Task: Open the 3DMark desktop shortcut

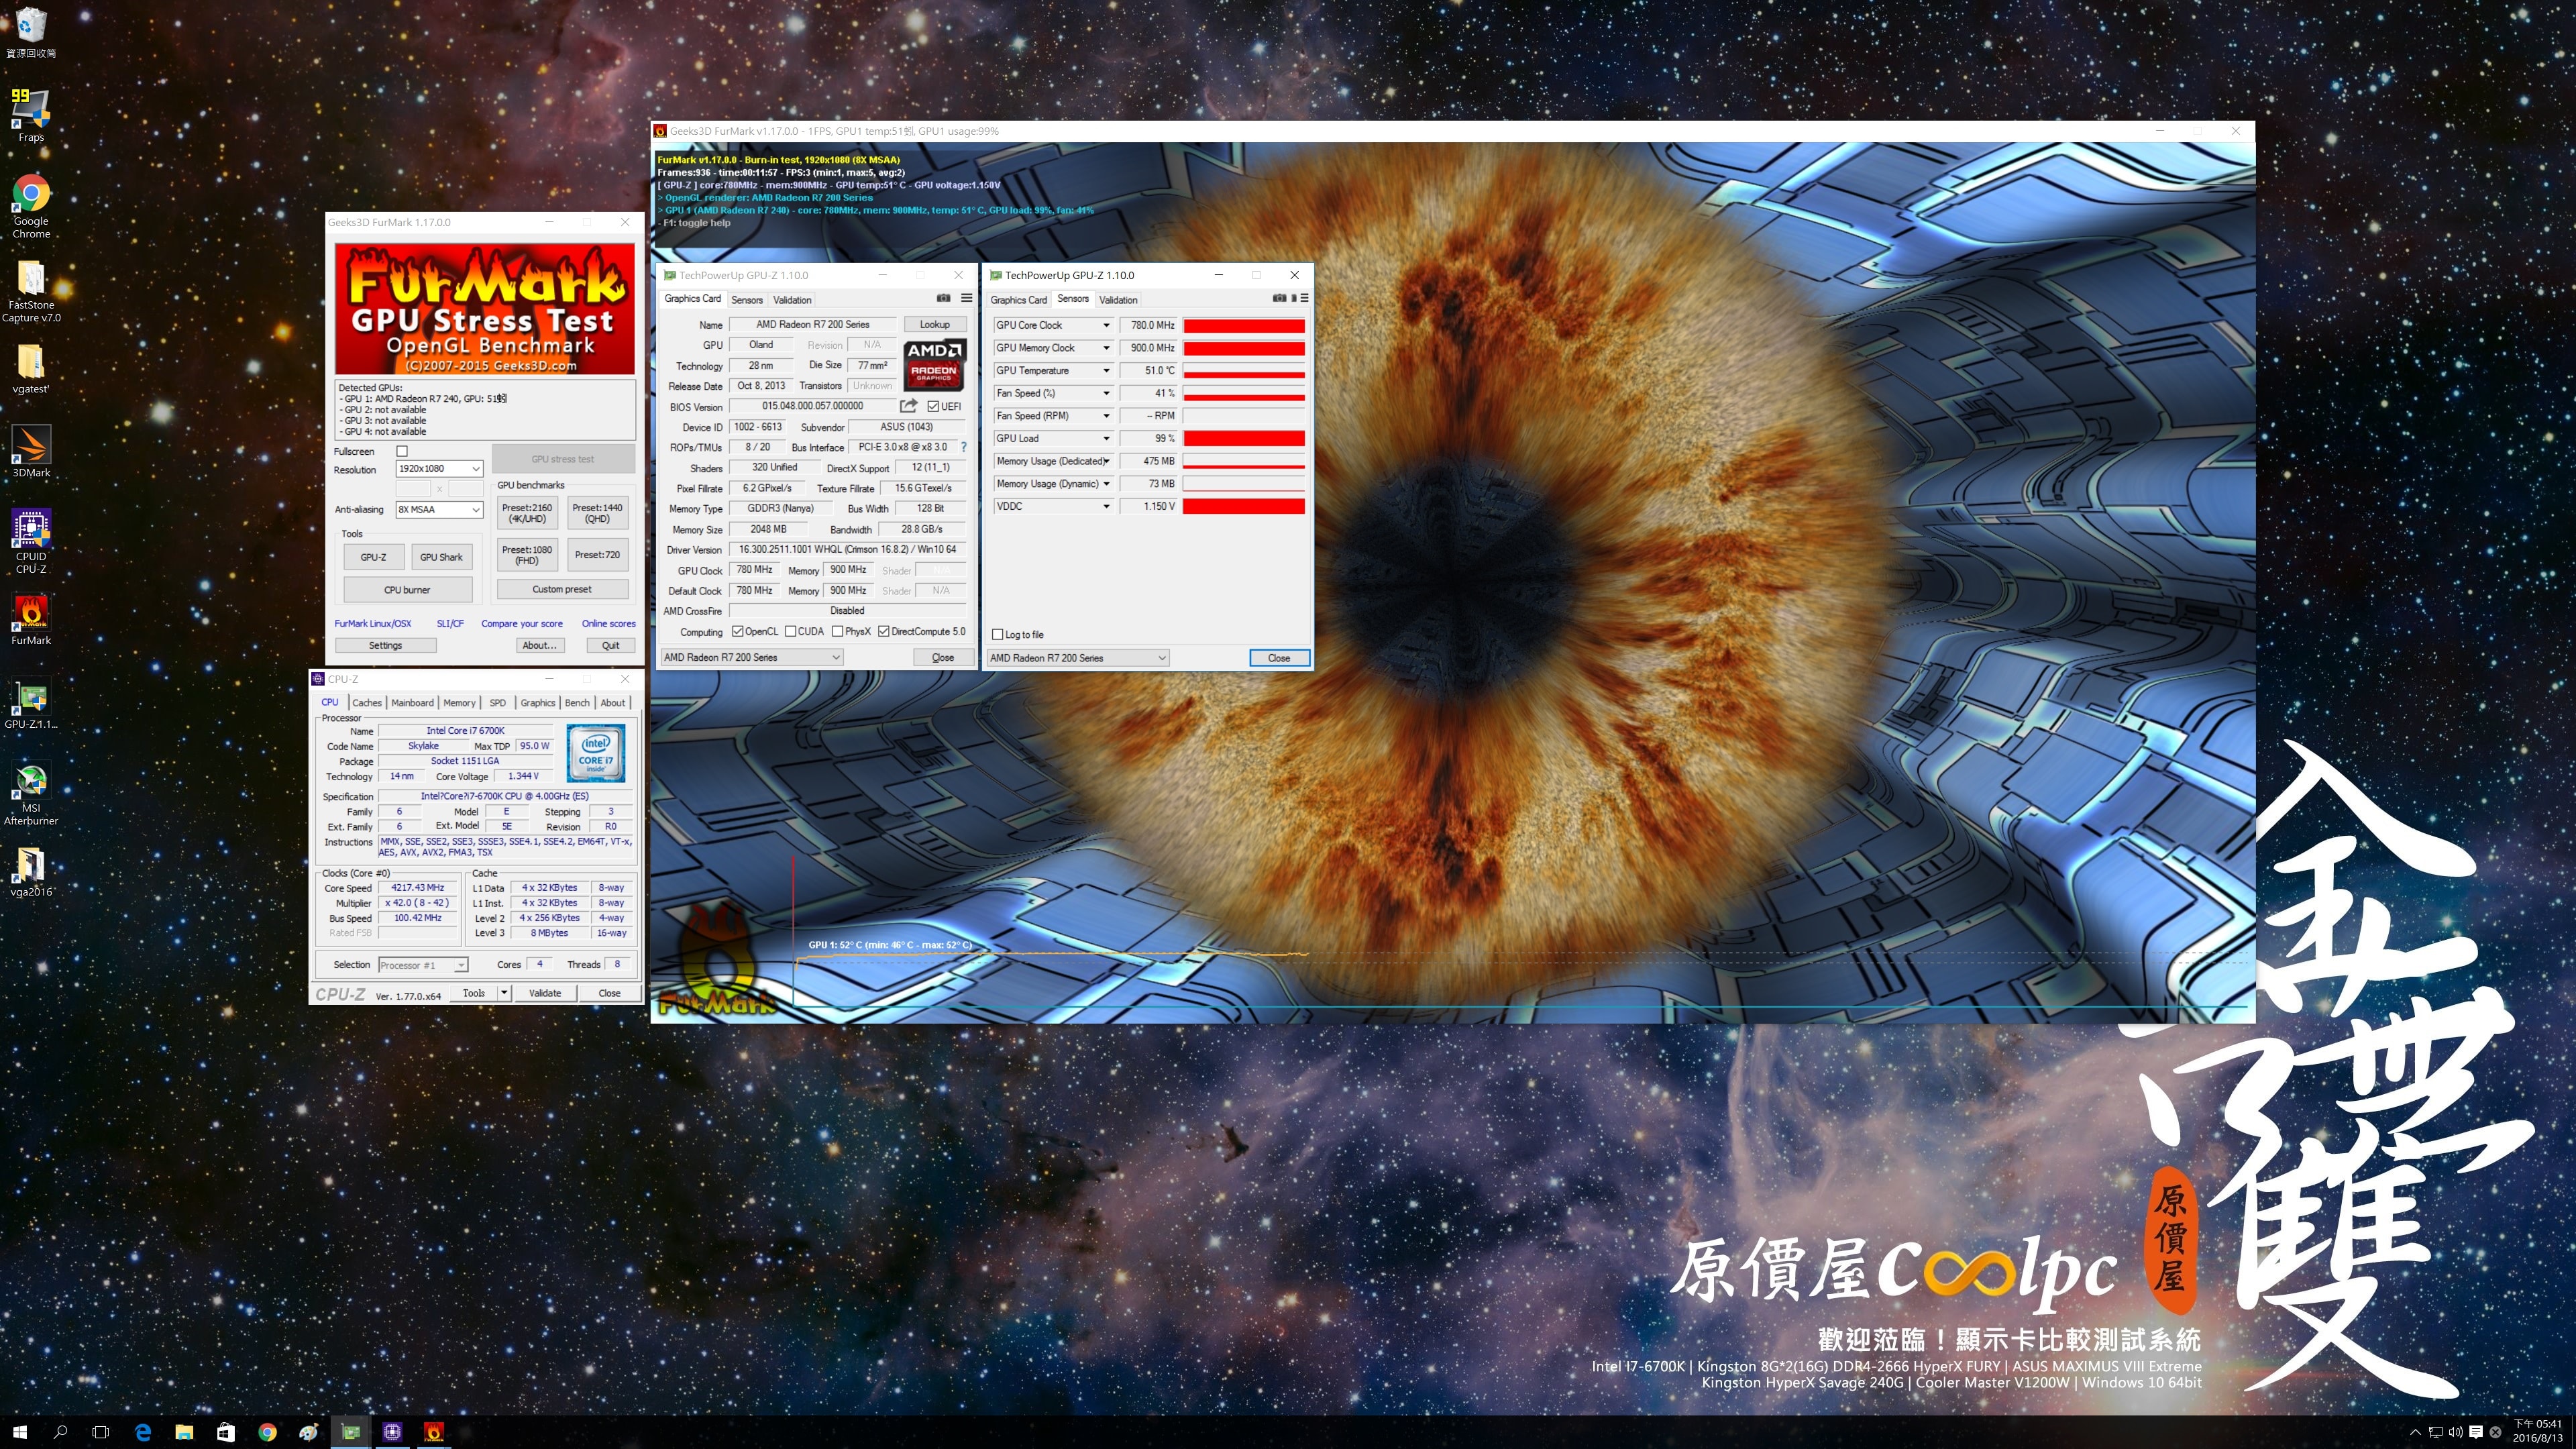Action: [31, 451]
